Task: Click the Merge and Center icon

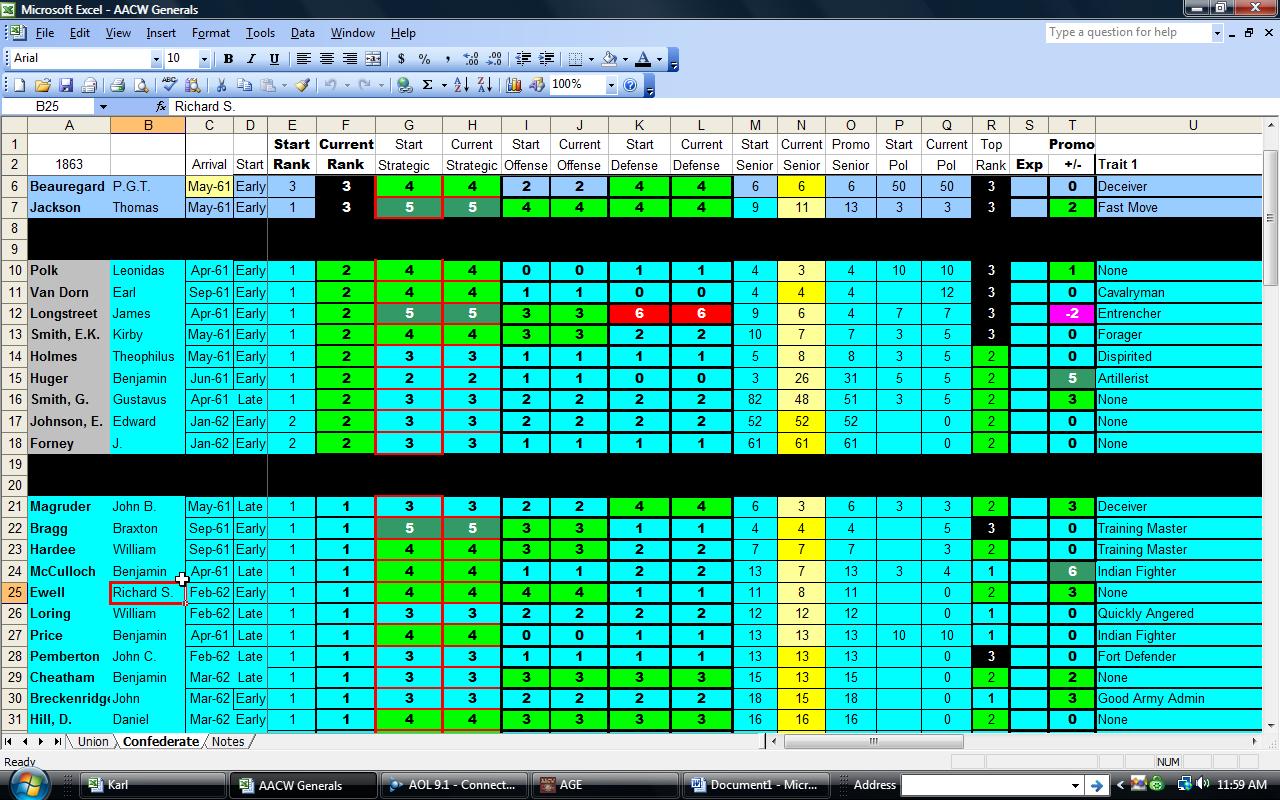Action: click(373, 59)
